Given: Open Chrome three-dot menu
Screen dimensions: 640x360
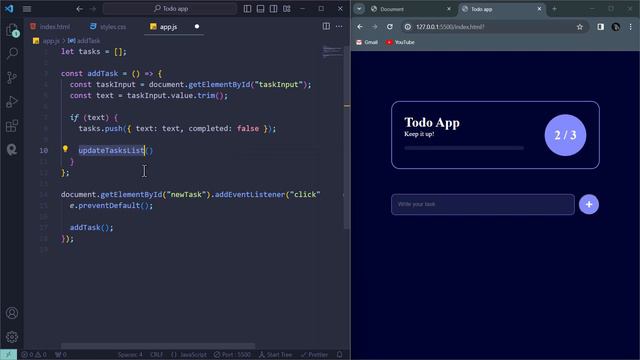Looking at the screenshot, I should click(631, 27).
